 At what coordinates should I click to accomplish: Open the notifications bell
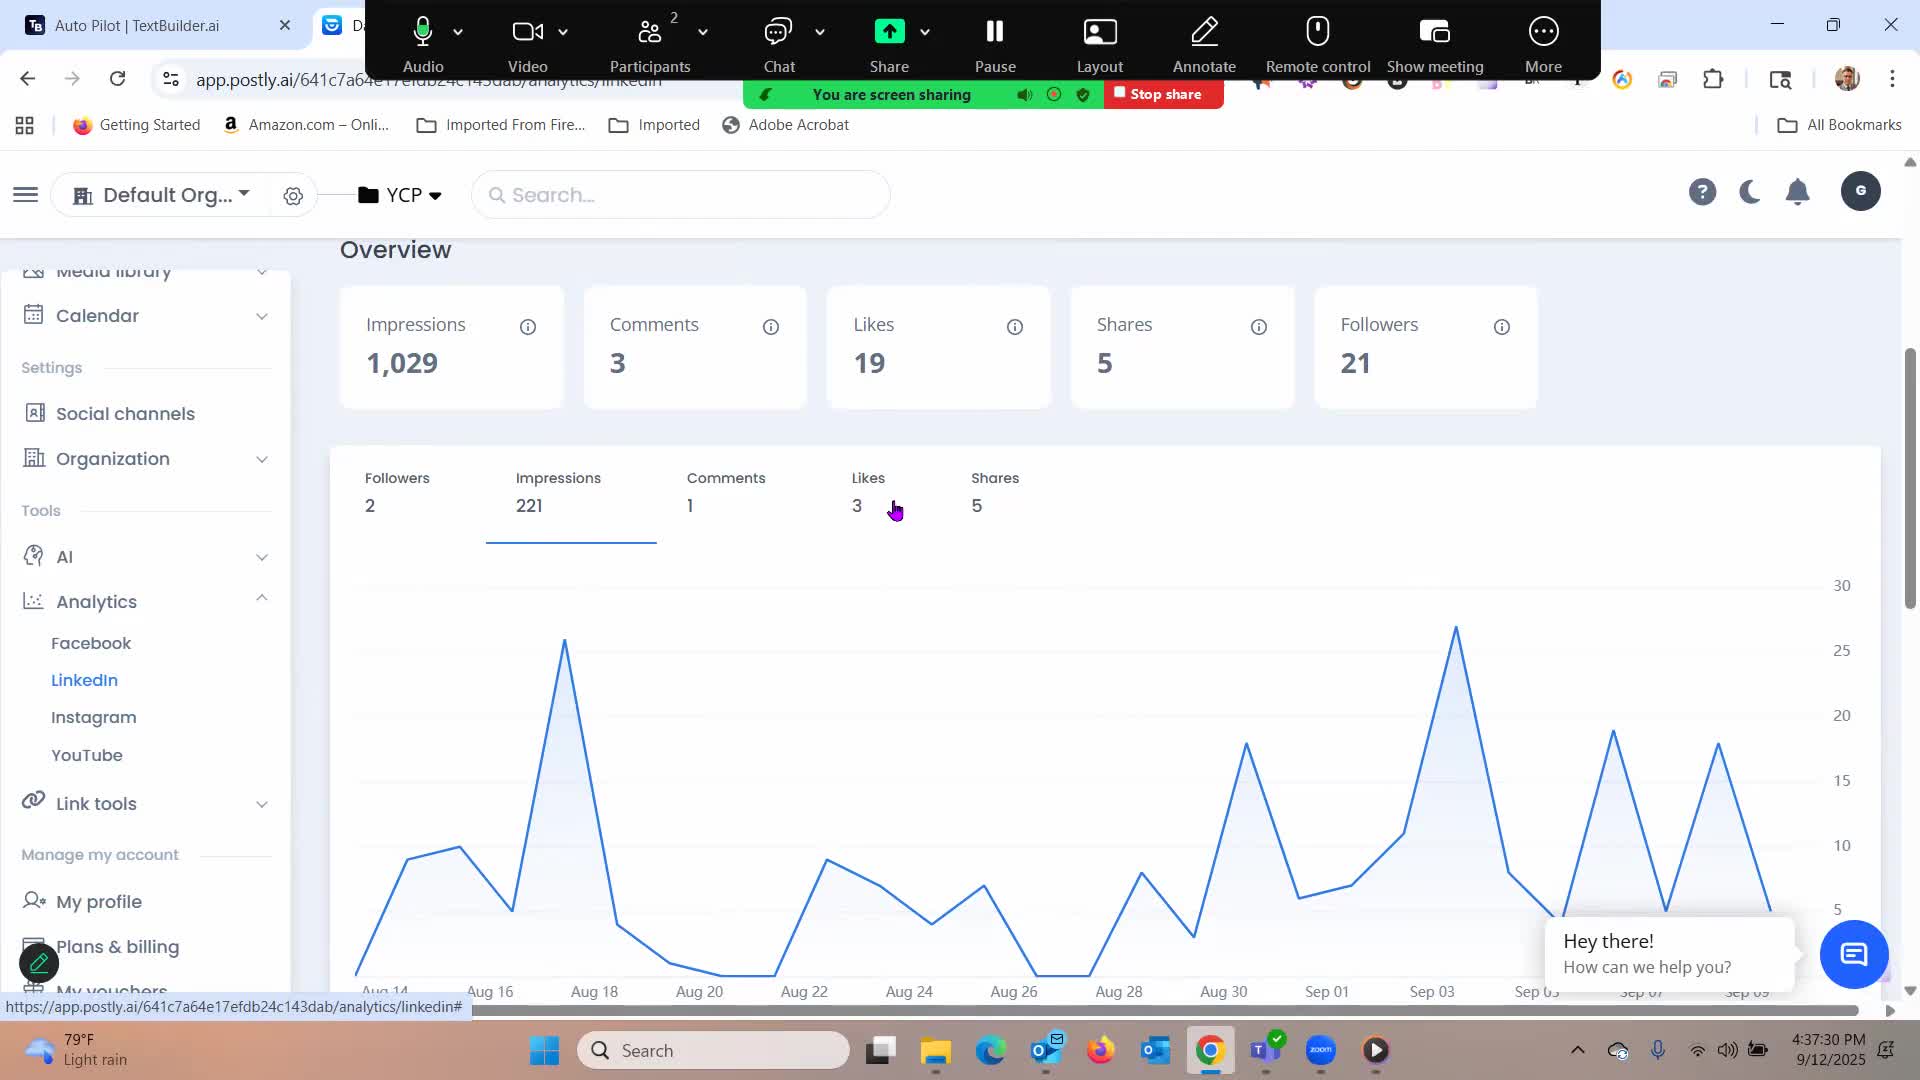[x=1797, y=192]
